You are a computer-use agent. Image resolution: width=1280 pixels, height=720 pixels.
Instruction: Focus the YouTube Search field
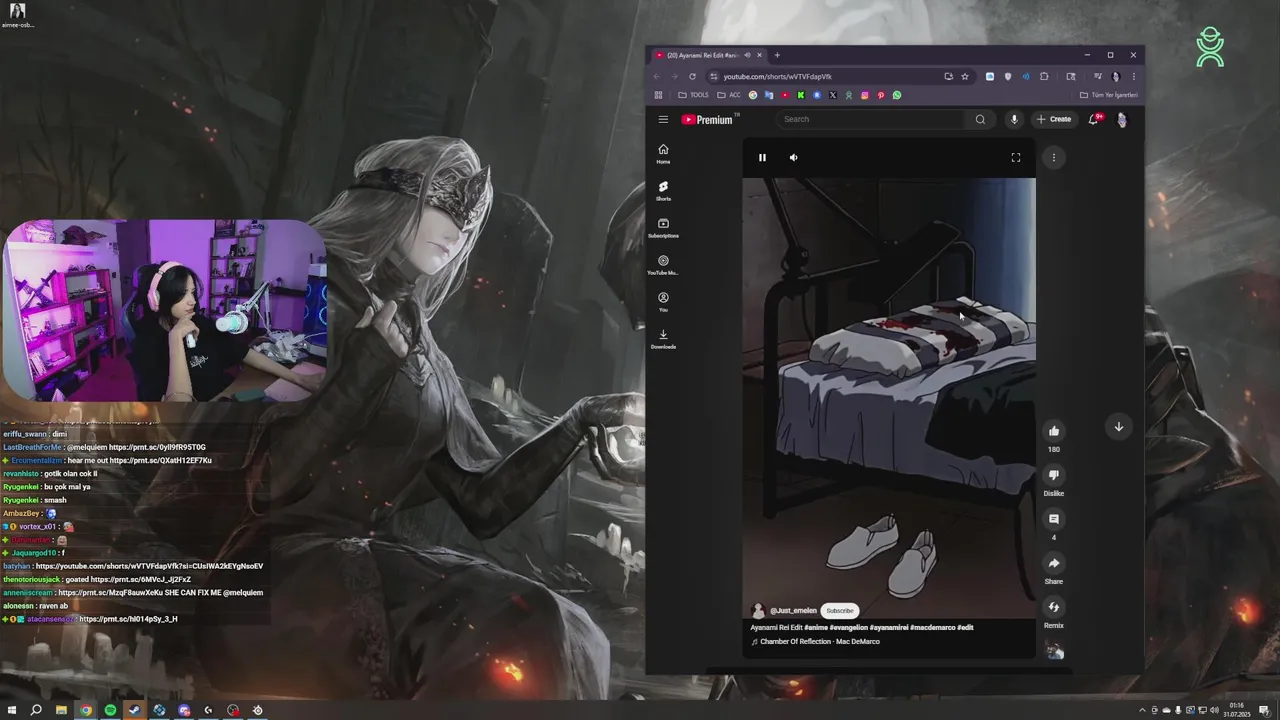click(870, 119)
